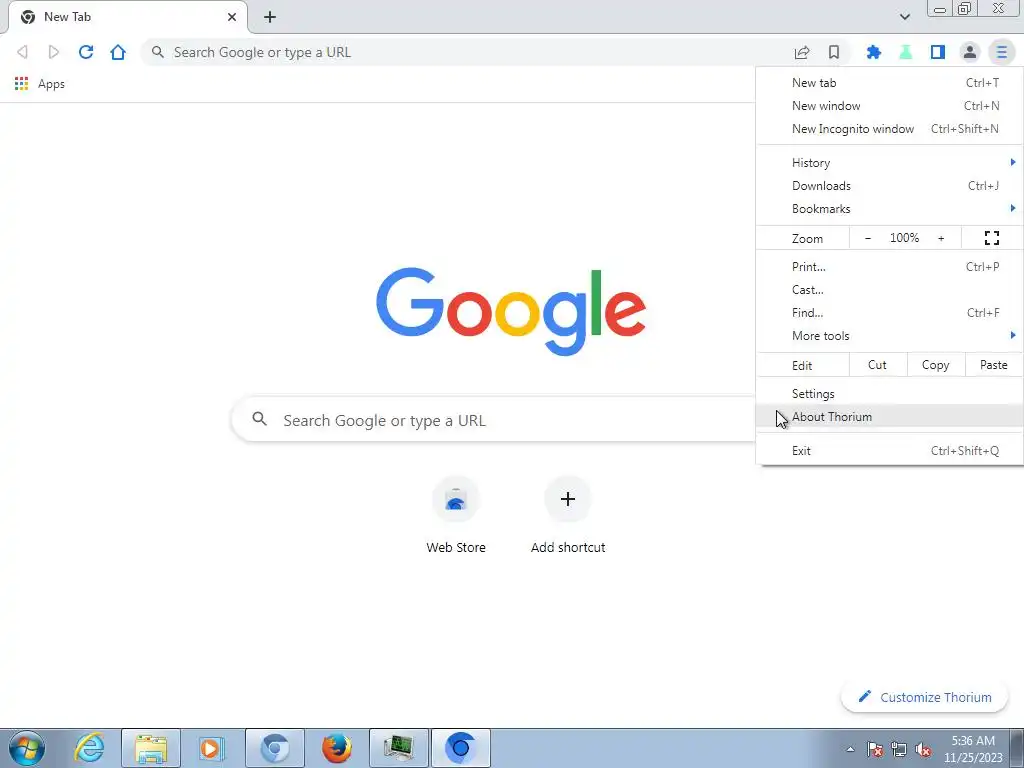1024x768 pixels.
Task: Choose New window from the menu
Action: [x=889, y=106]
